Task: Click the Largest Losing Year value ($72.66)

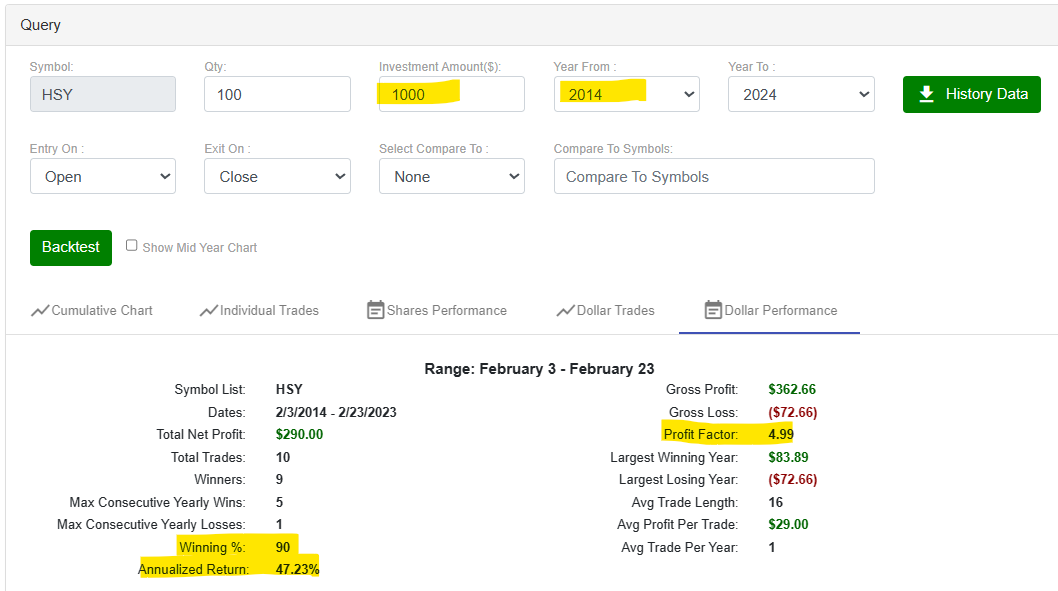Action: [x=793, y=480]
